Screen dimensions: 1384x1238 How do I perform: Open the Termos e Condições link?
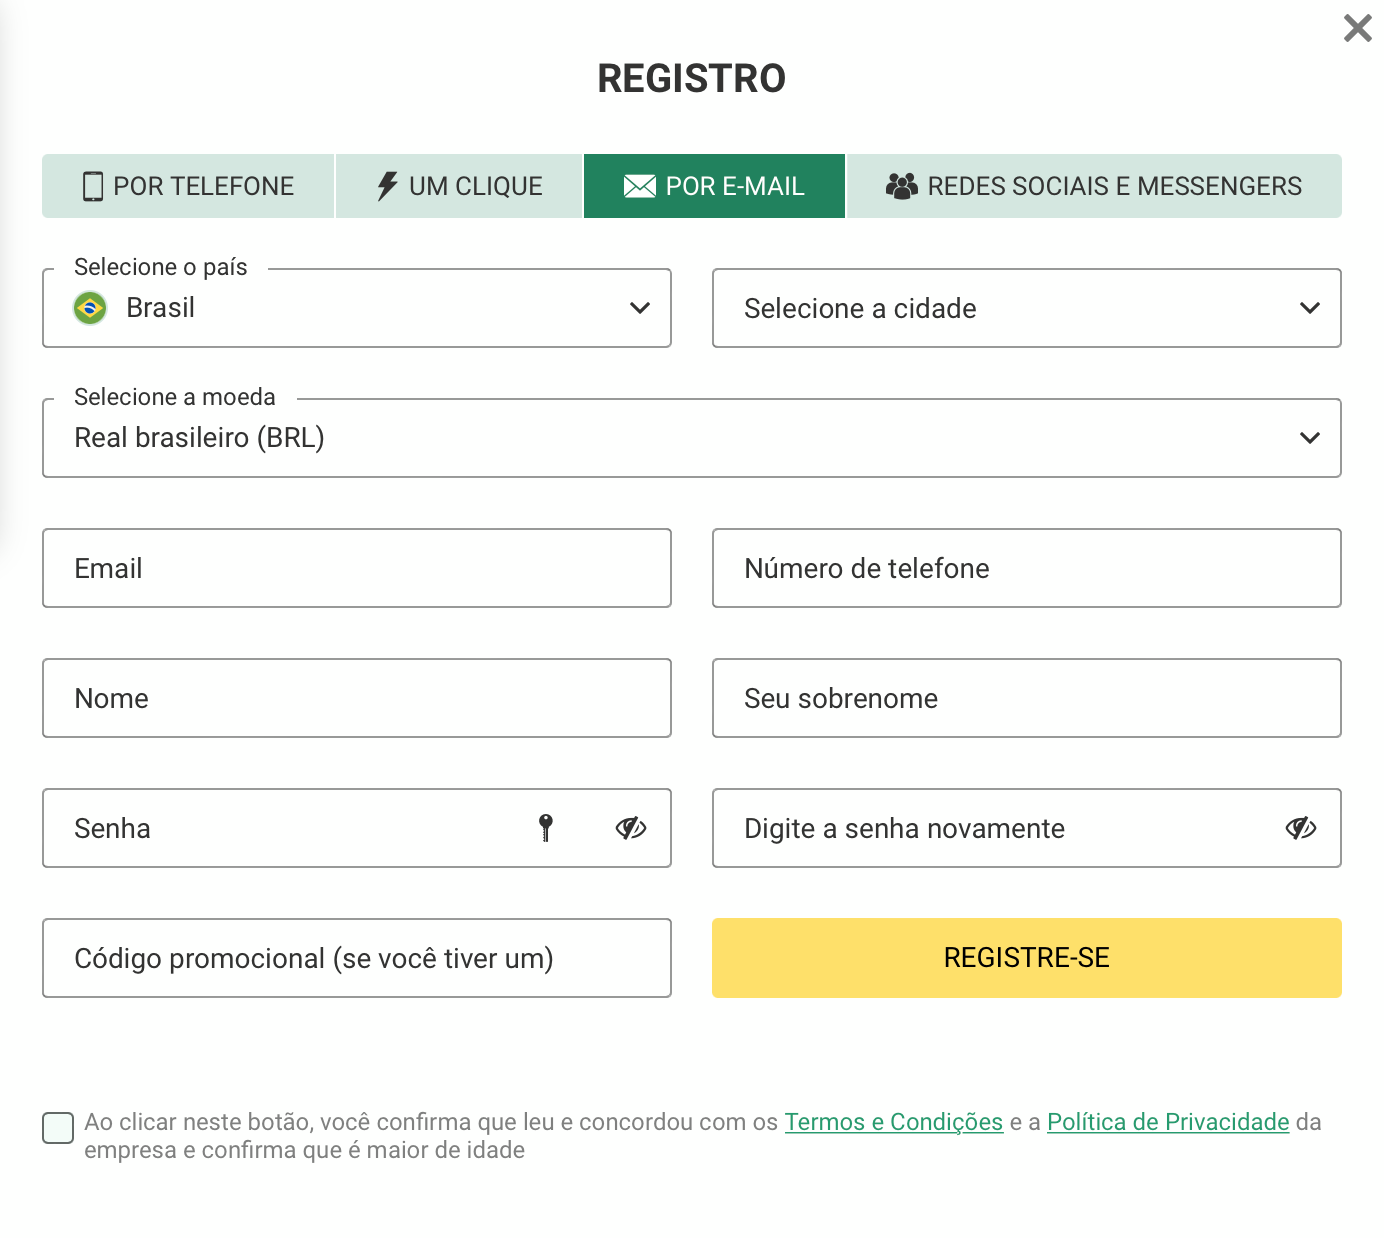(894, 1122)
